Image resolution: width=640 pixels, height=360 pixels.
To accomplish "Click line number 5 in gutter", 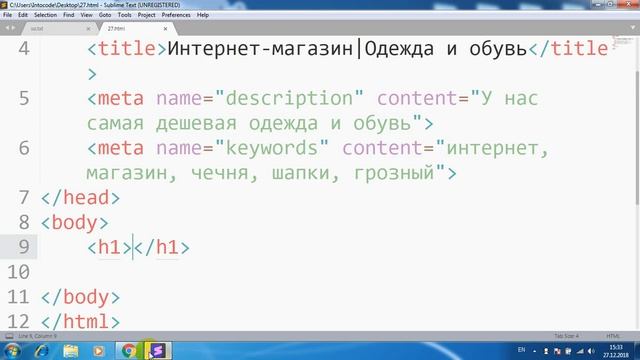I will [x=24, y=99].
